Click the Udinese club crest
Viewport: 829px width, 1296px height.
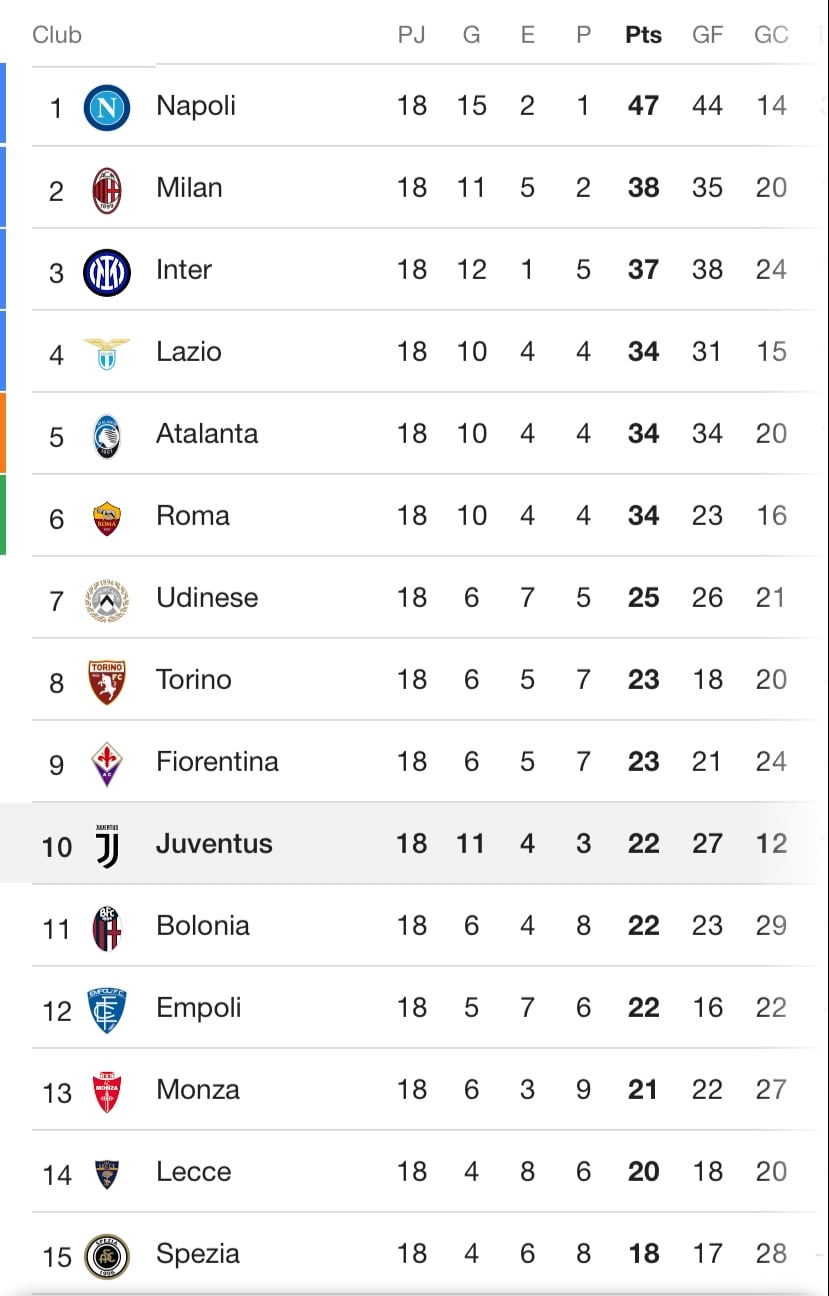[106, 599]
